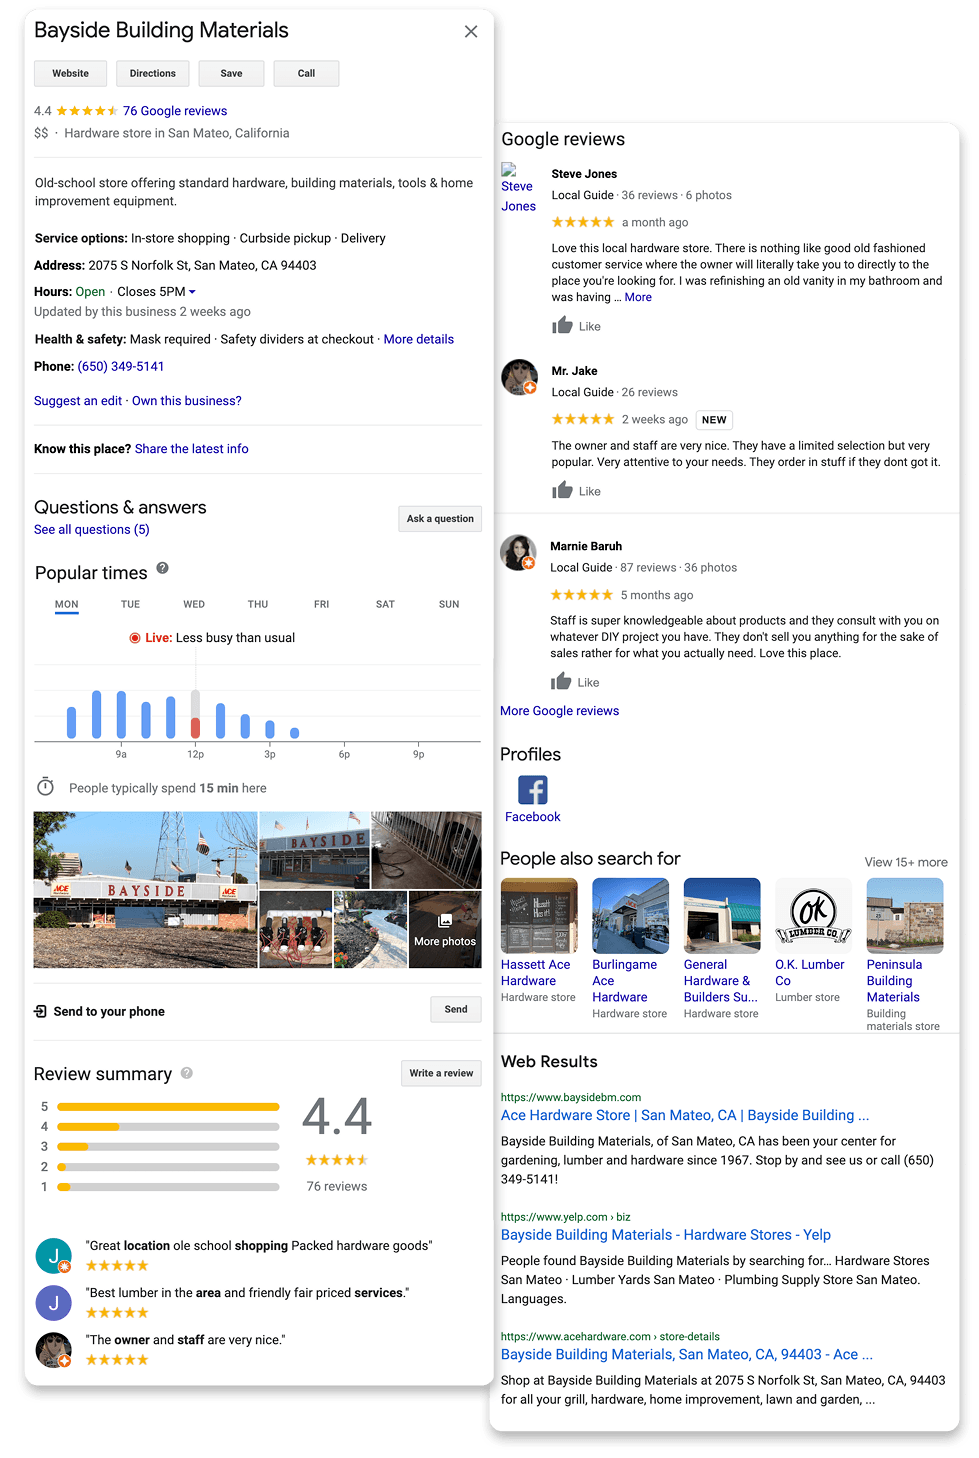Click the "Best lumber in the area" quote

[x=247, y=1293]
